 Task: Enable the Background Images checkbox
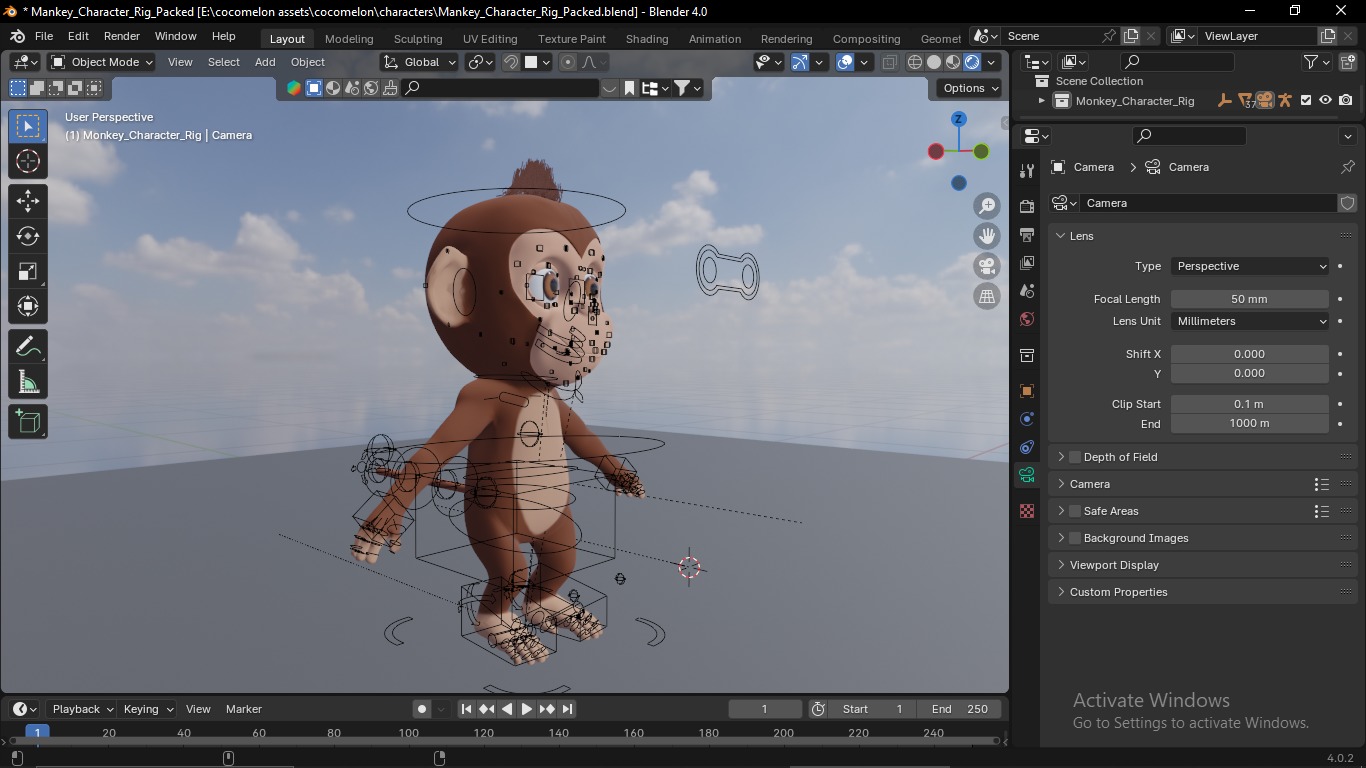click(1075, 538)
